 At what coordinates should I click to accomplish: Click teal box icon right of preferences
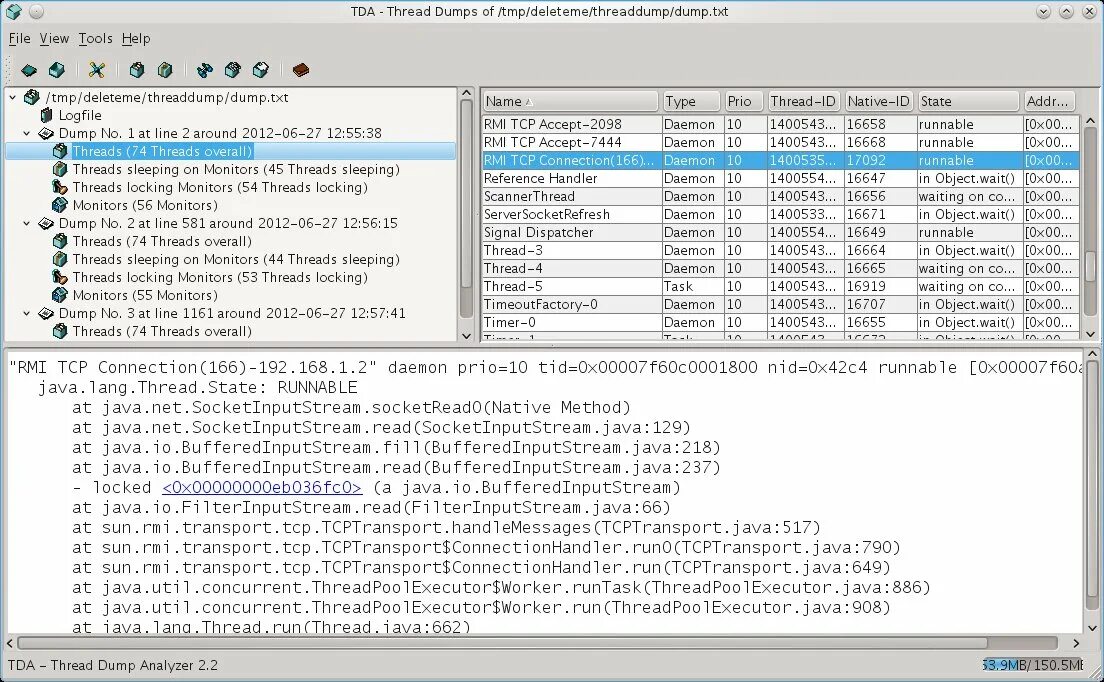tap(137, 70)
